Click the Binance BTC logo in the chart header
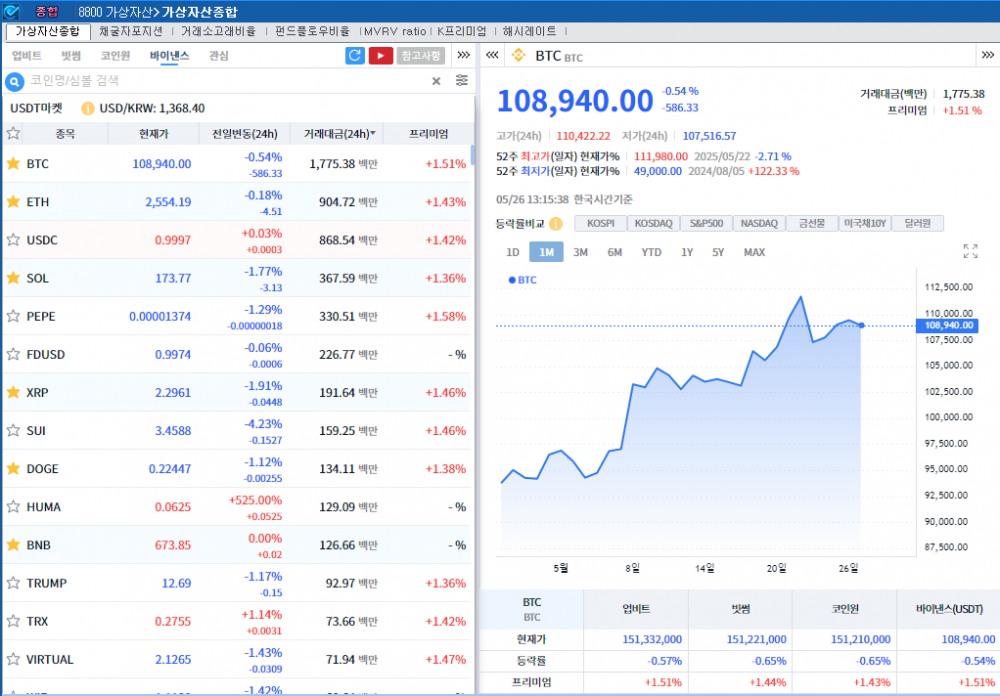The height and width of the screenshot is (696, 1000). coord(518,57)
